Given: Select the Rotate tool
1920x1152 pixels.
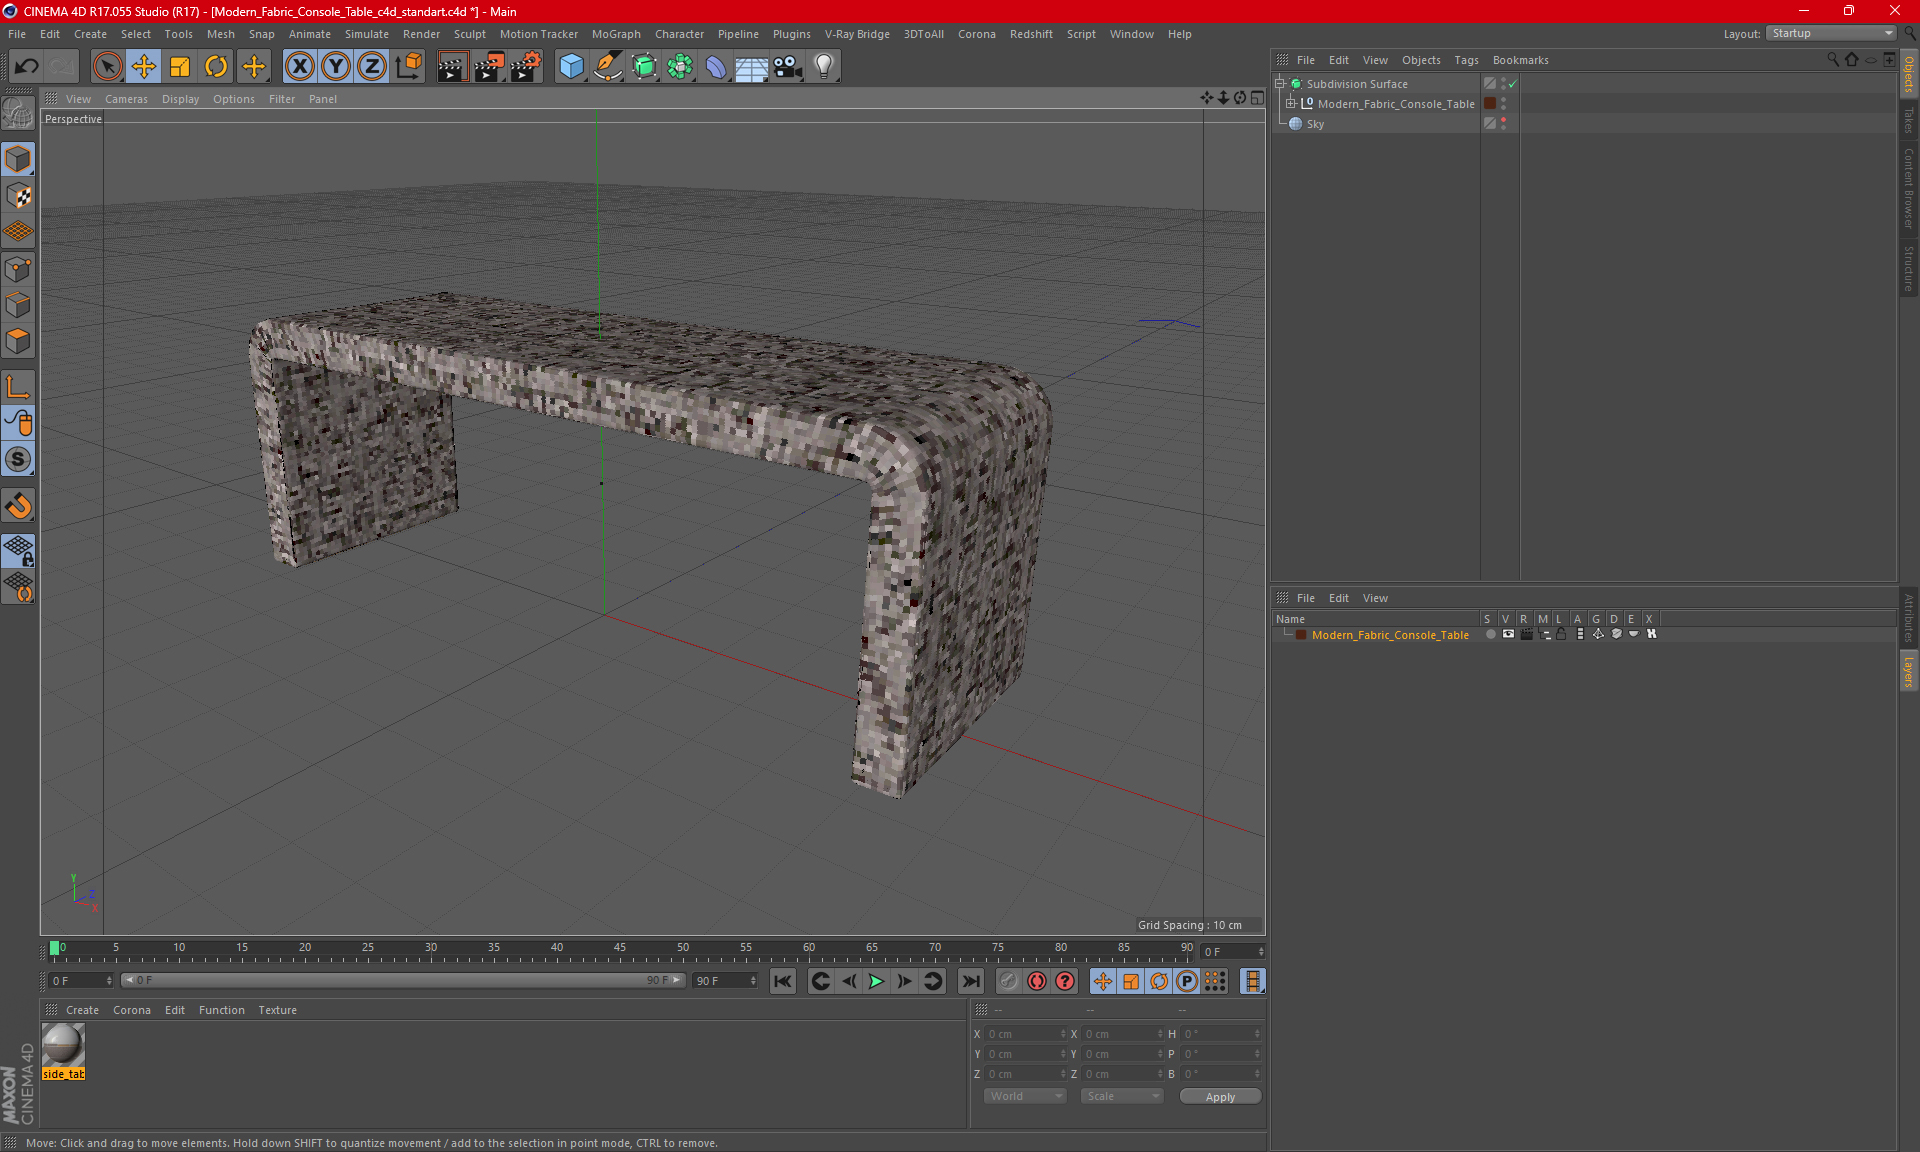Looking at the screenshot, I should 216,67.
